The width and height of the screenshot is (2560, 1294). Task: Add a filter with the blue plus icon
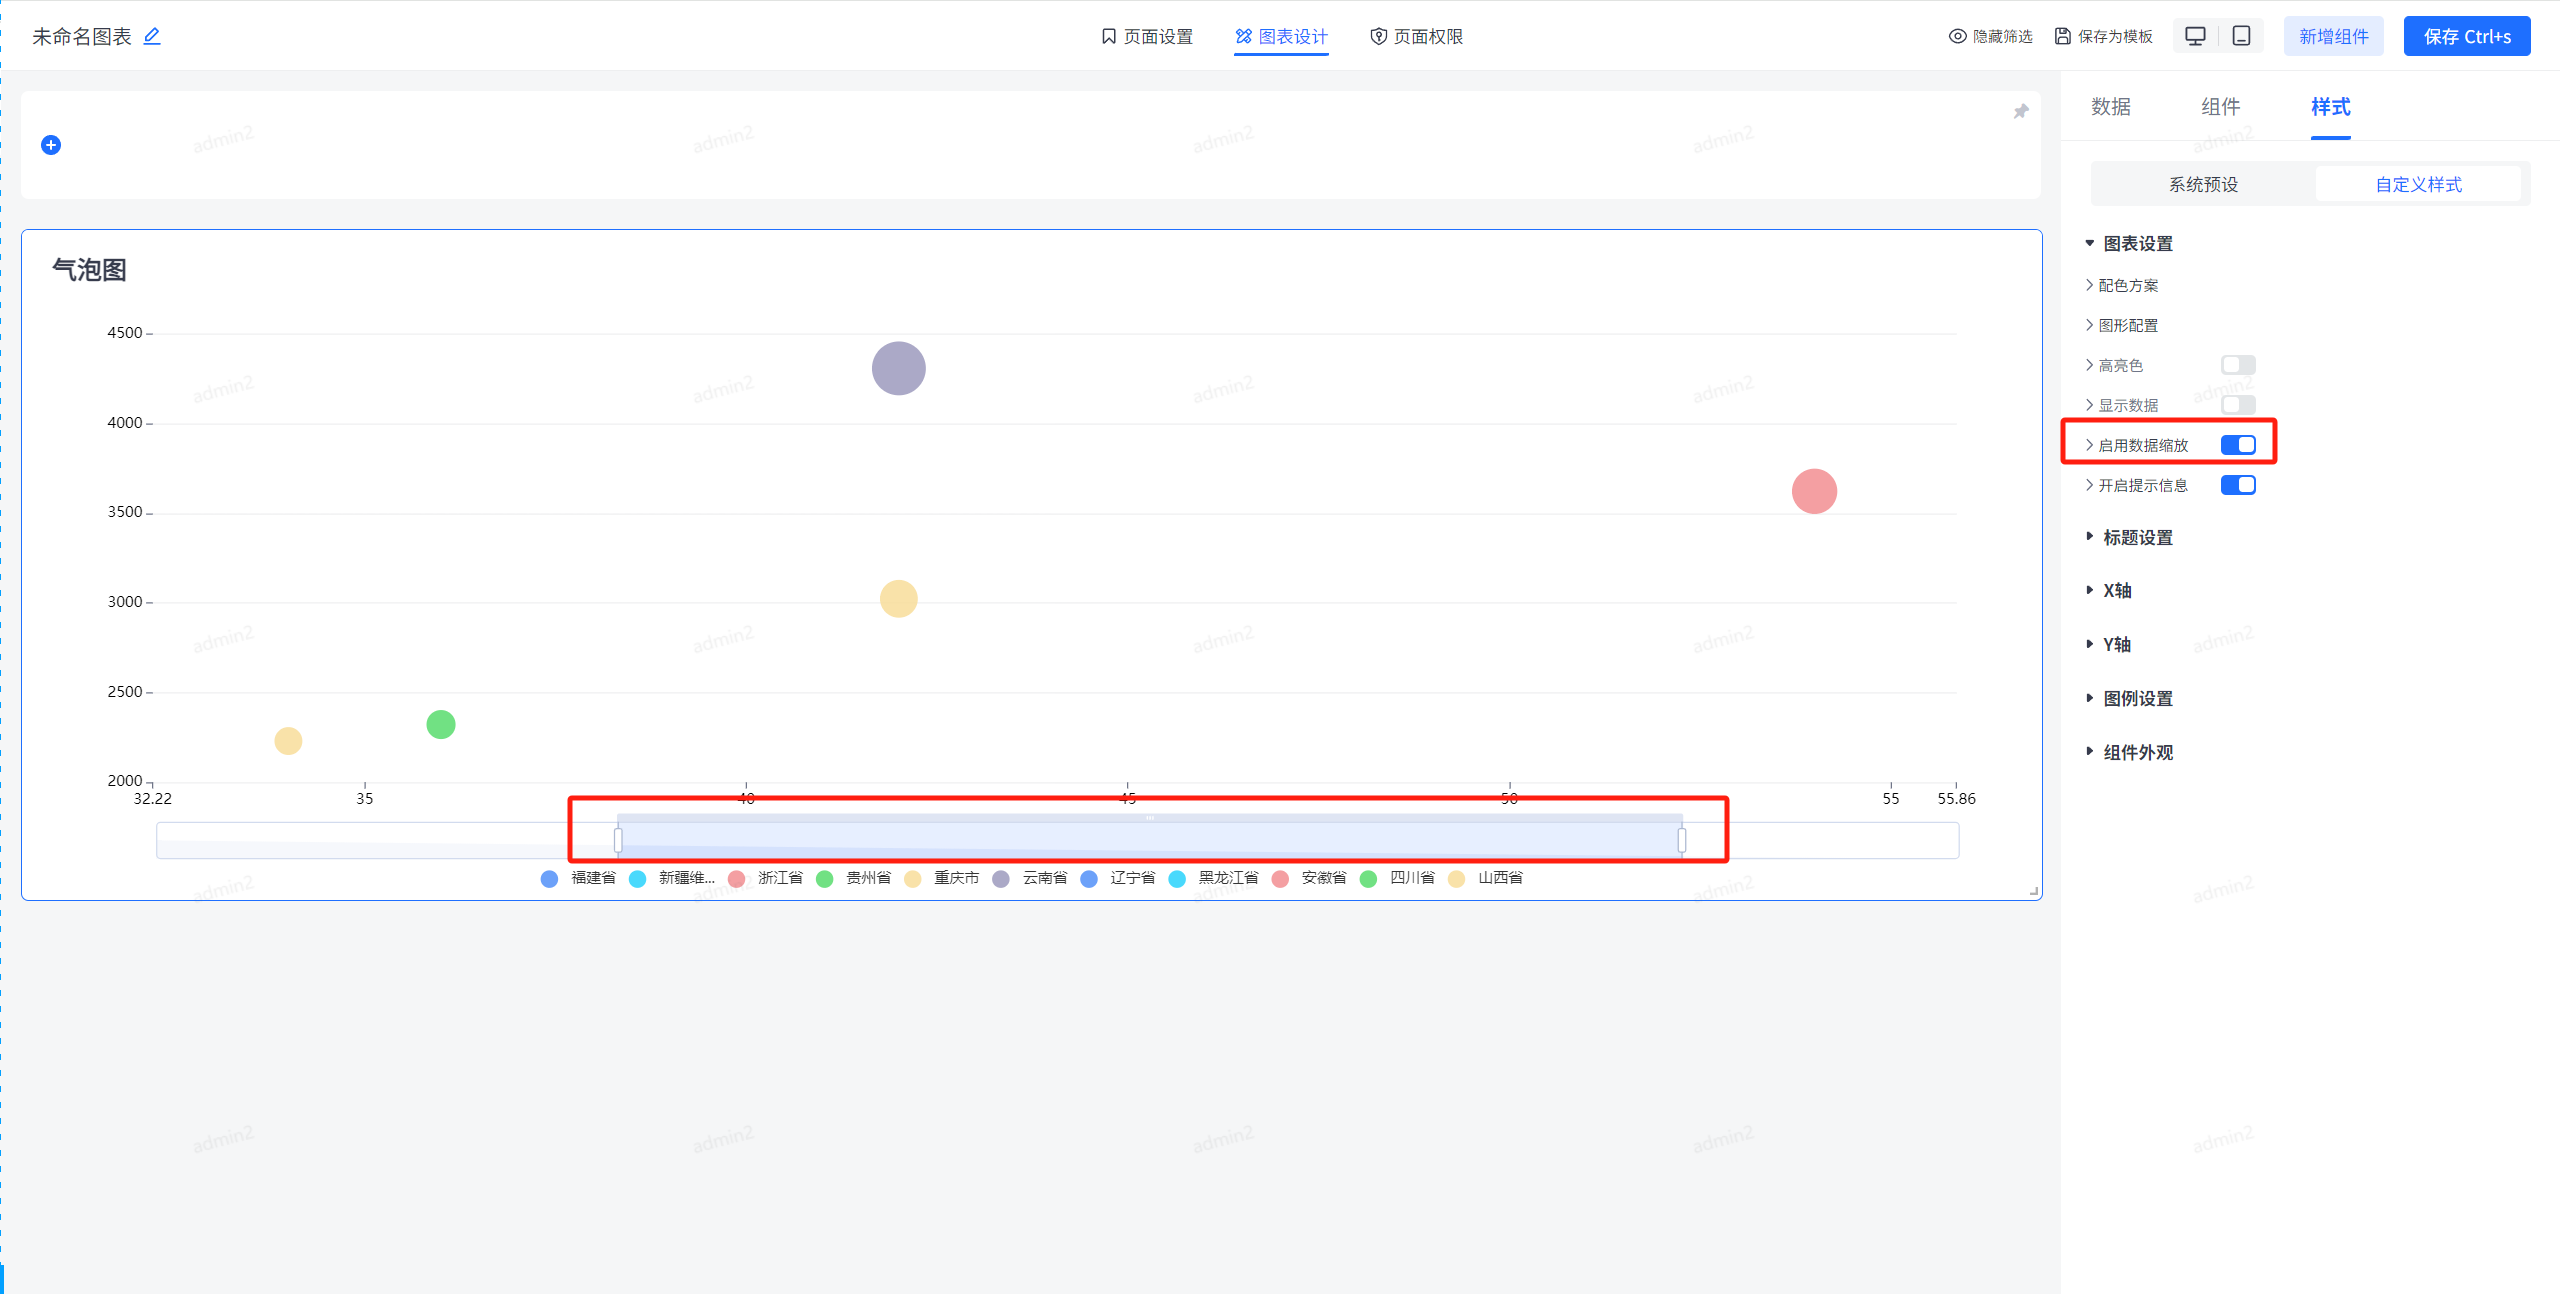(x=51, y=145)
